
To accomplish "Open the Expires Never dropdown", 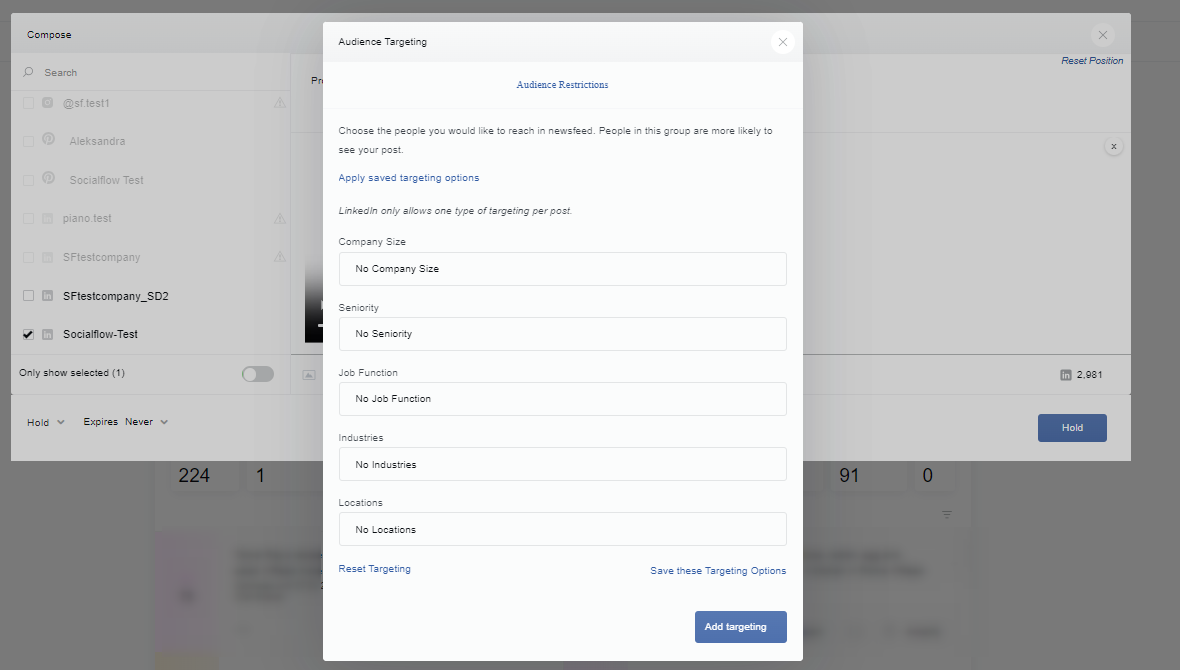I will (126, 422).
